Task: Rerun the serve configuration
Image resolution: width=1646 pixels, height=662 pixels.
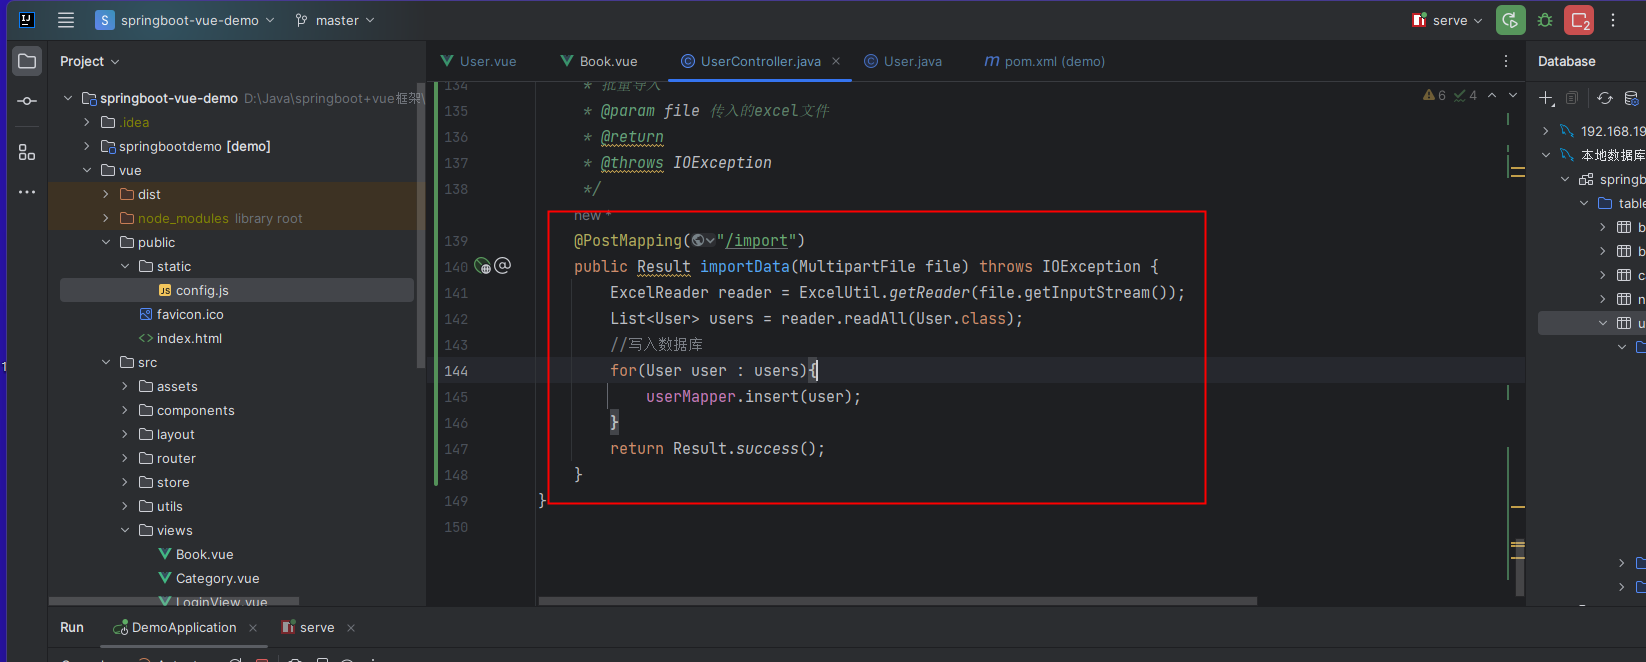Action: point(1511,20)
